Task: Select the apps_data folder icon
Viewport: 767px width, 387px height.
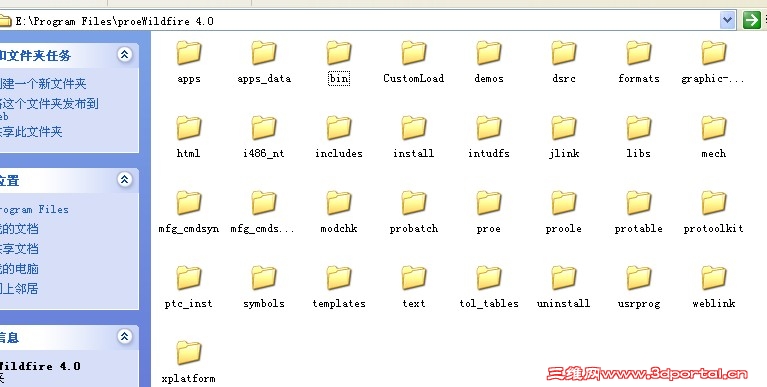Action: pyautogui.click(x=264, y=53)
